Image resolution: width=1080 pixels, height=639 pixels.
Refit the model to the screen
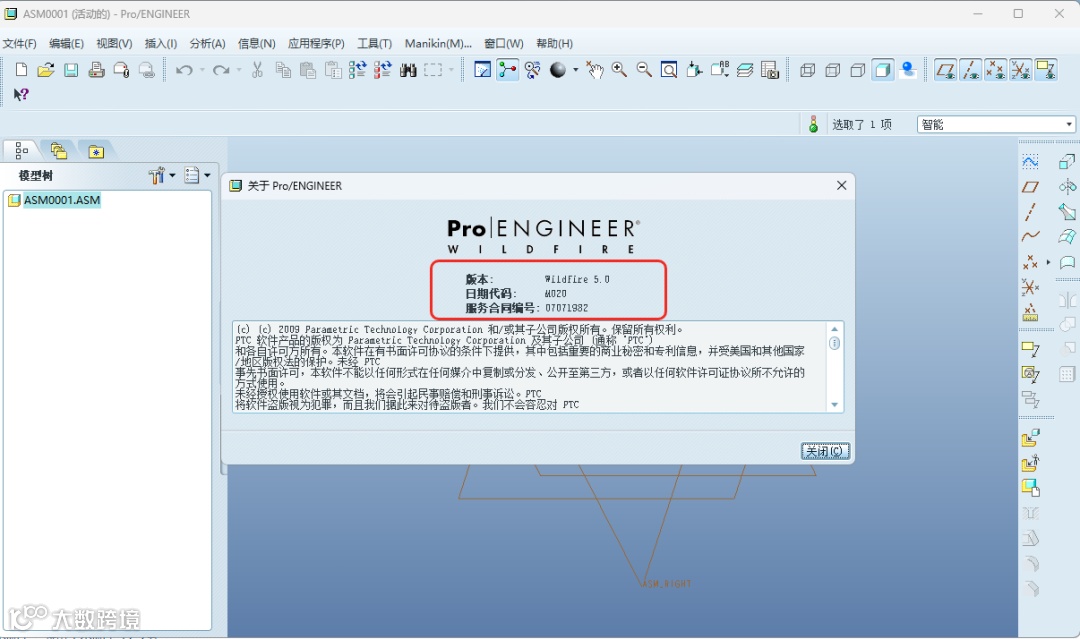click(x=669, y=70)
